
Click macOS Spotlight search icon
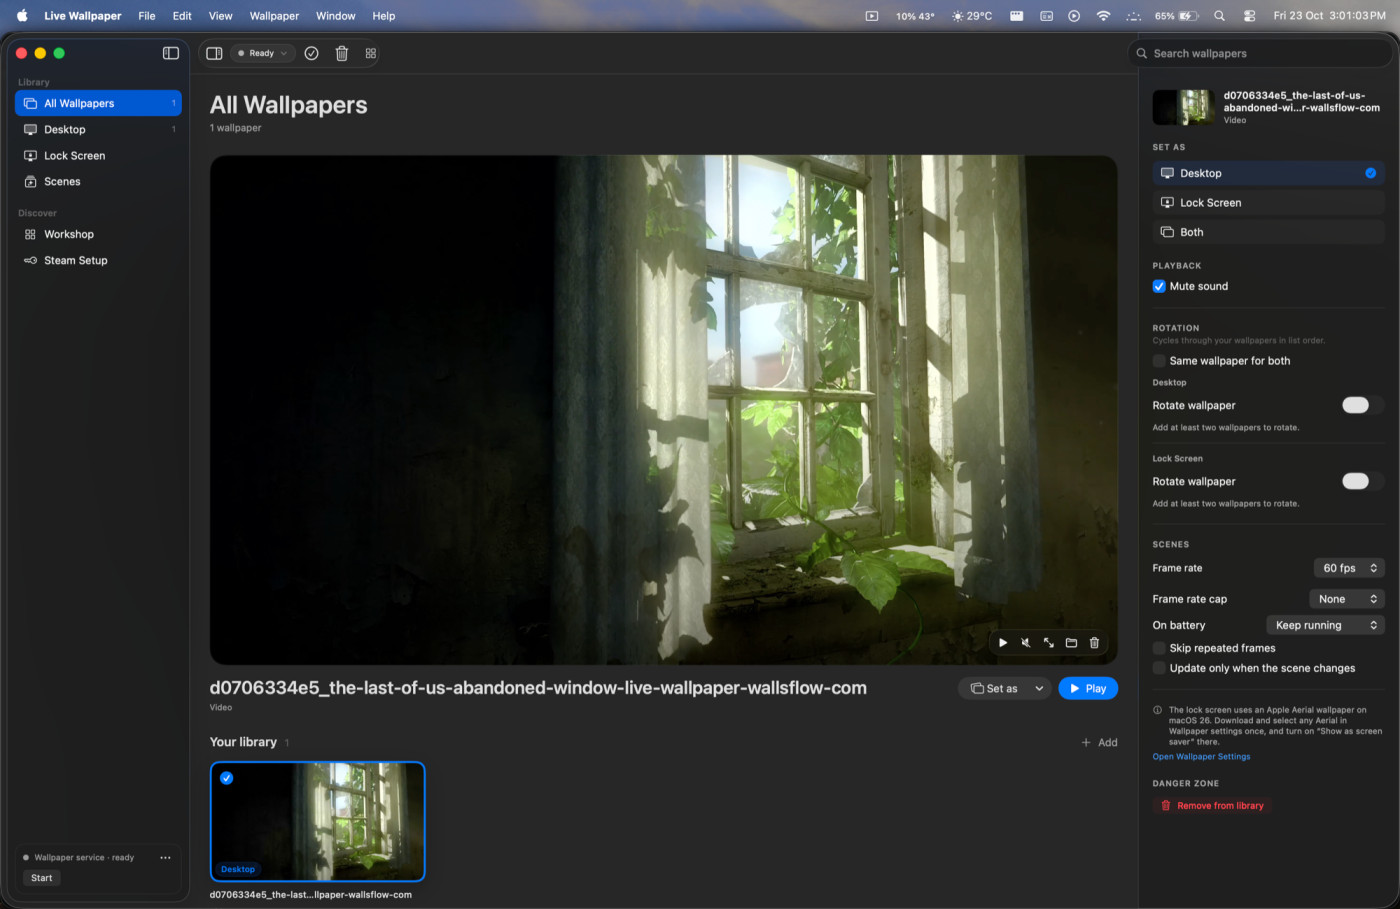coord(1219,16)
